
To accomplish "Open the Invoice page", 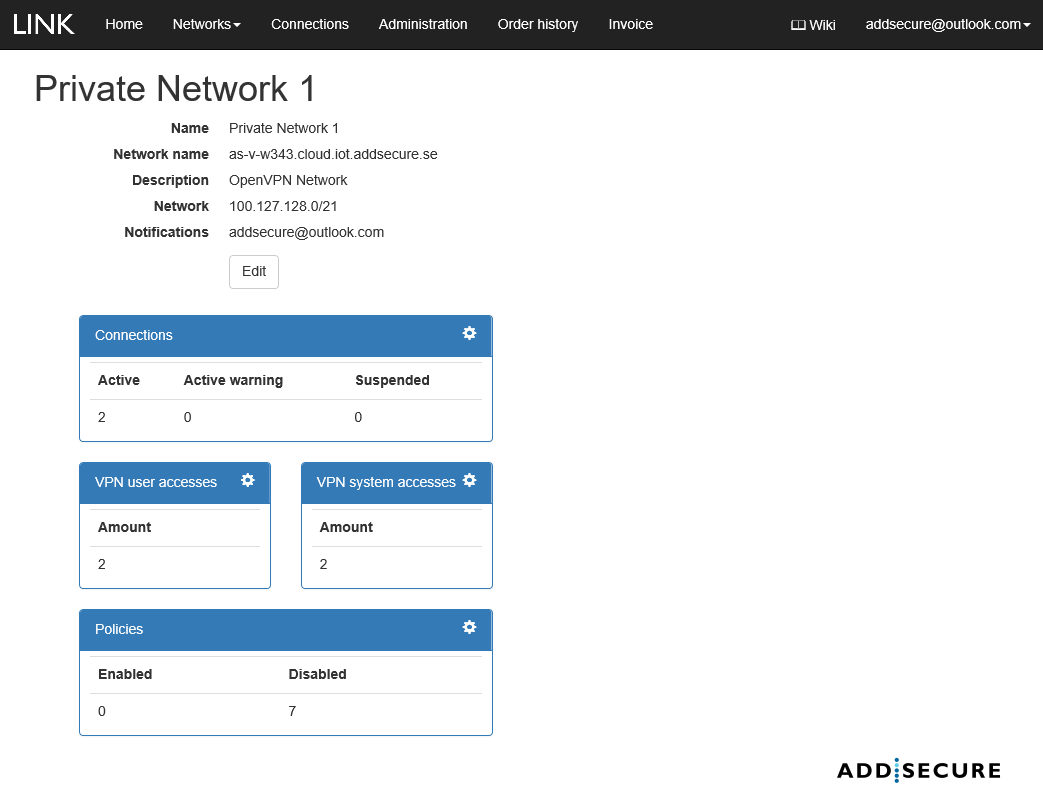I will coord(631,24).
